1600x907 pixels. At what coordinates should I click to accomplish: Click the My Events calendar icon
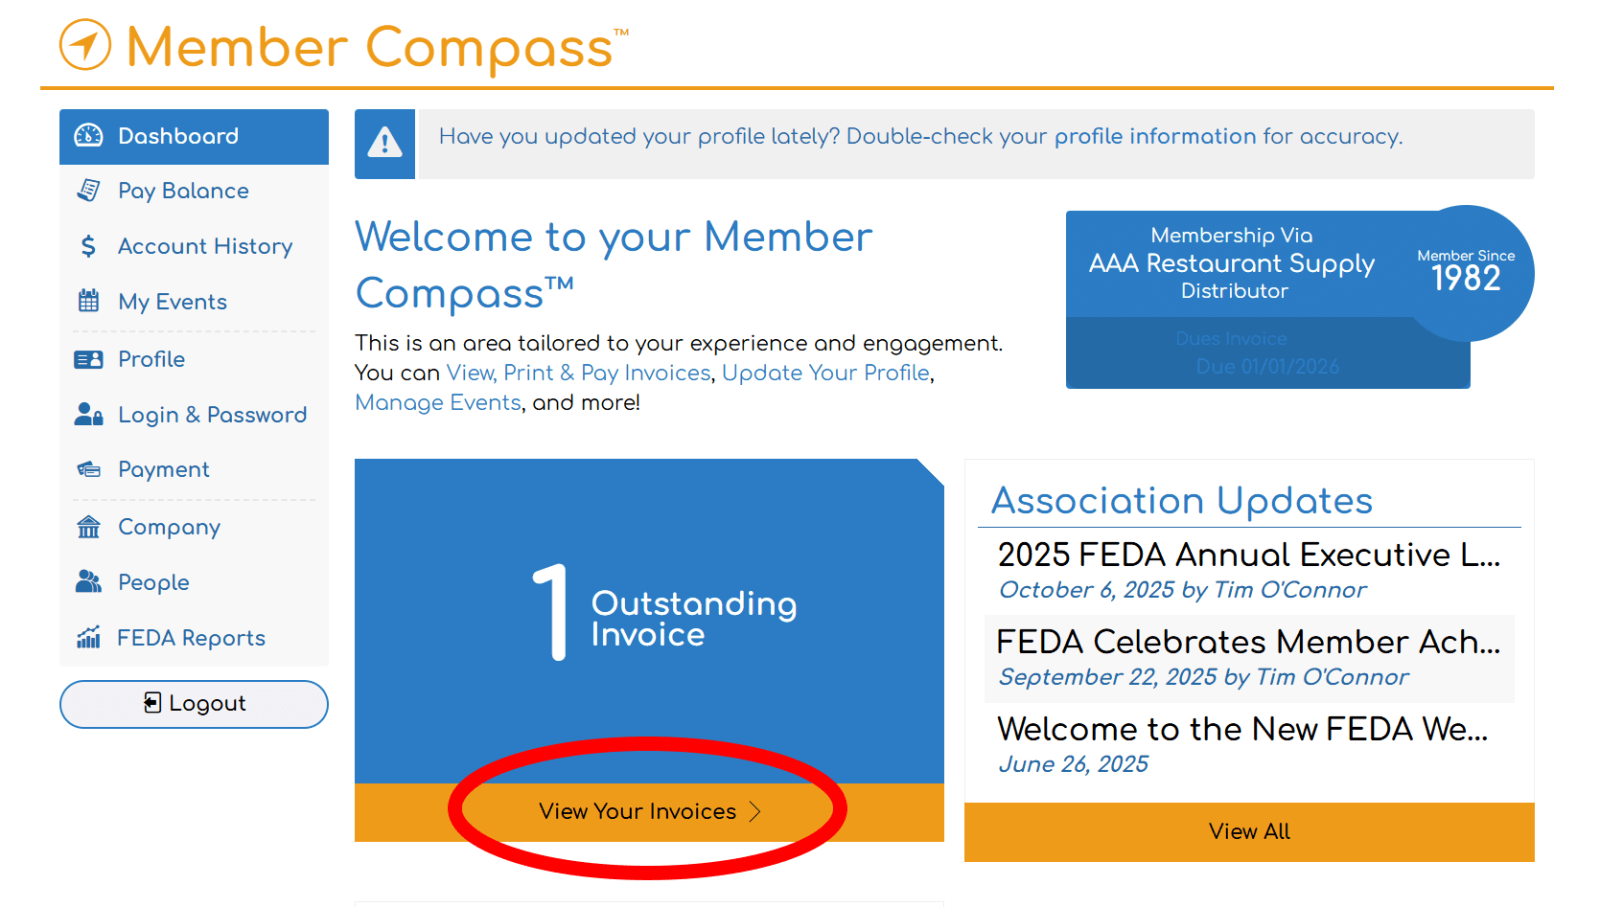[89, 301]
